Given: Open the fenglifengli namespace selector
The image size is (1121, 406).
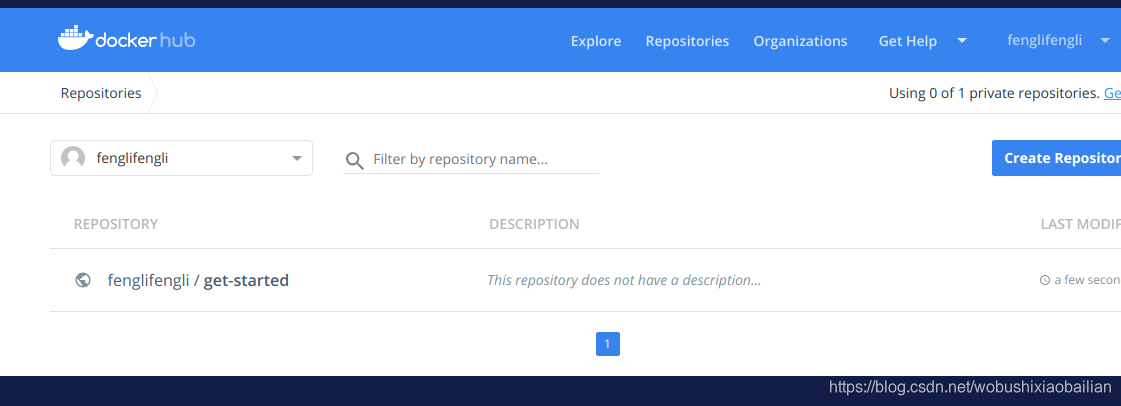Looking at the screenshot, I should tap(182, 158).
